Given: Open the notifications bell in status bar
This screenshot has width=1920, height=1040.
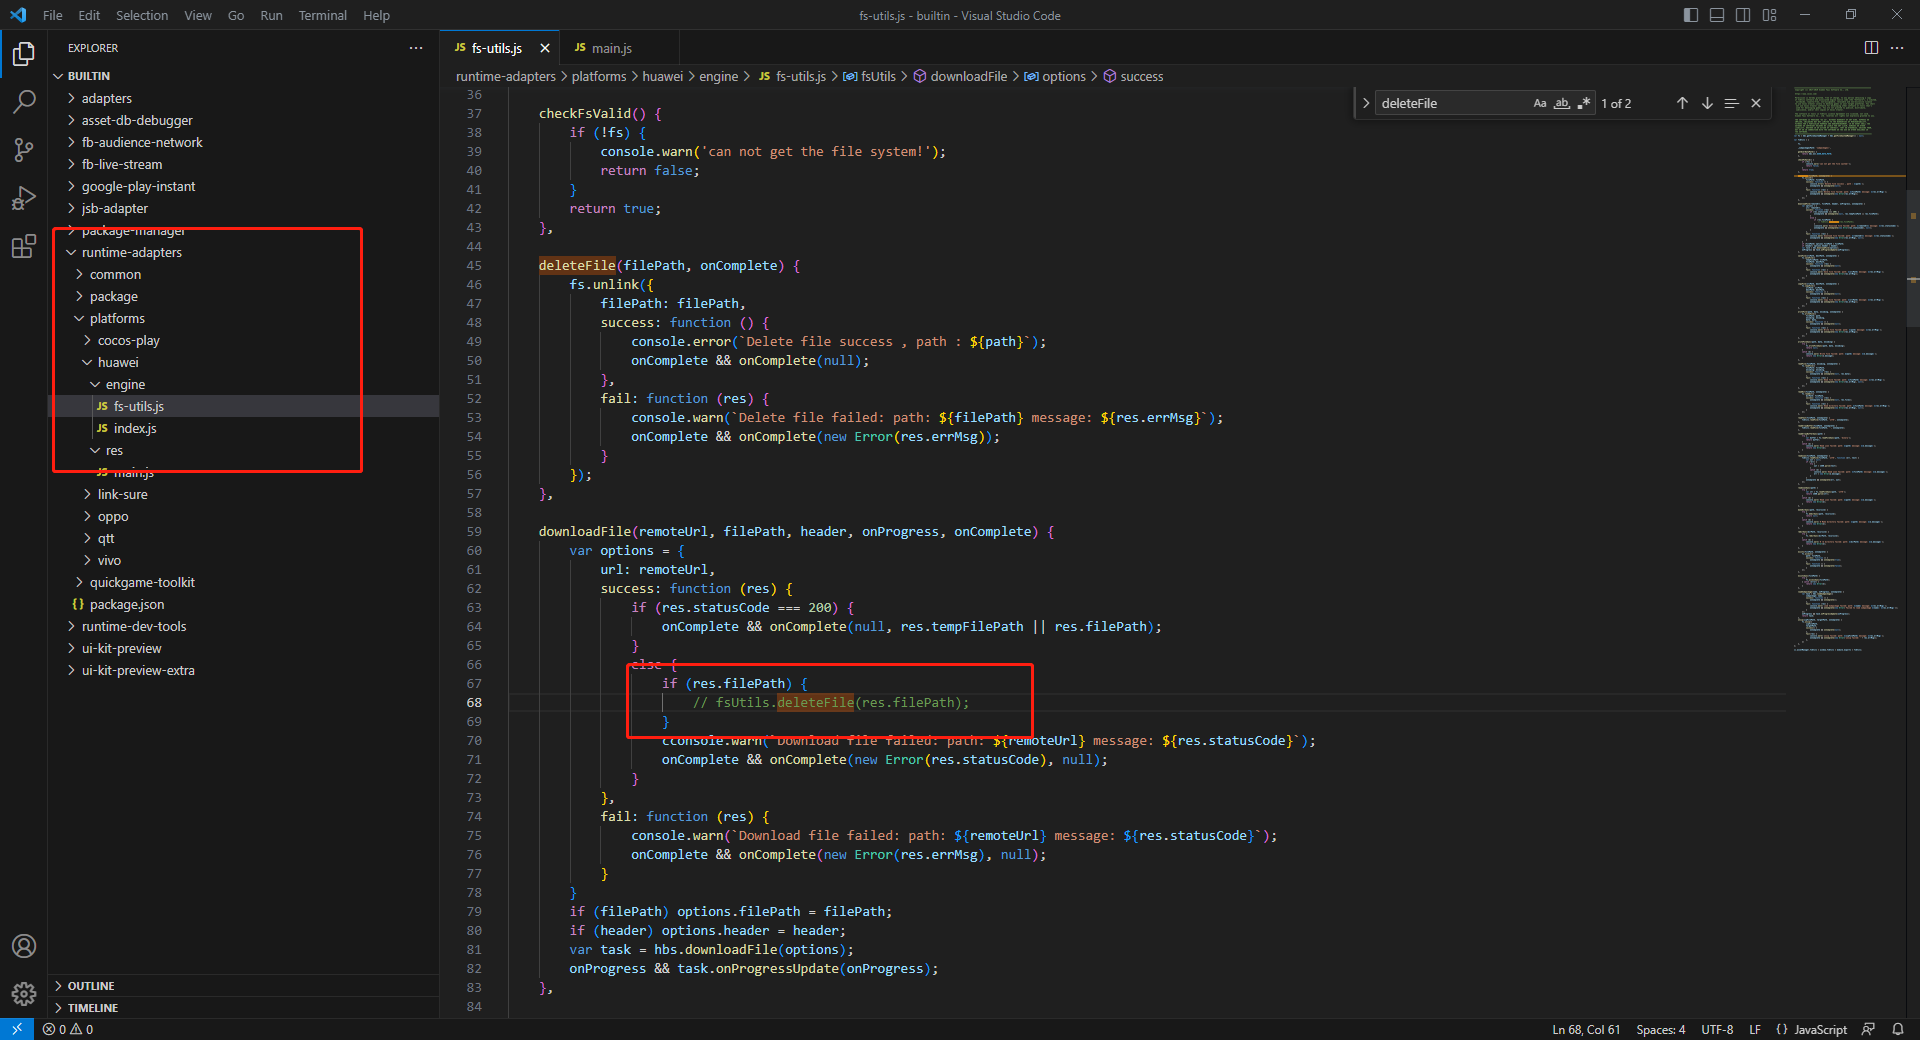Looking at the screenshot, I should click(1898, 1029).
